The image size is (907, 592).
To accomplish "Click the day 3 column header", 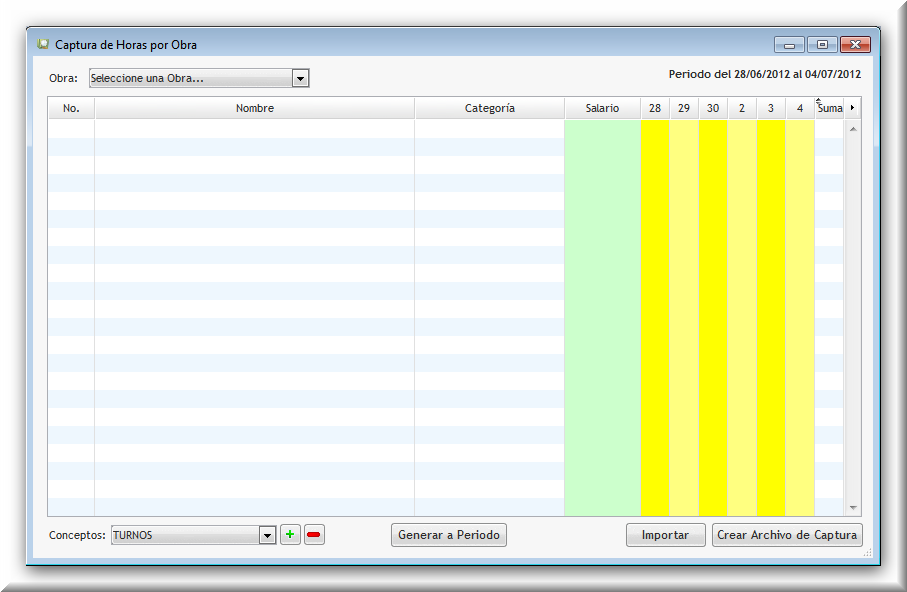I will (x=770, y=108).
